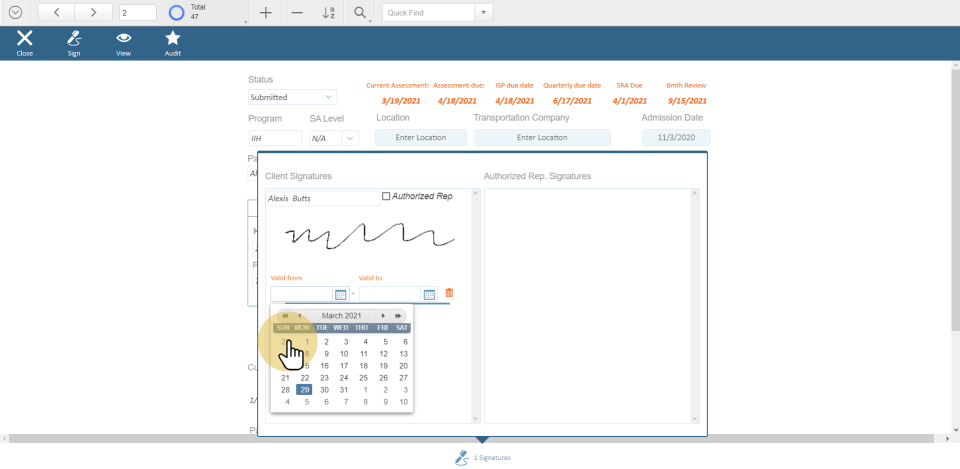Click the View eye icon
The image size is (960, 469).
123,39
